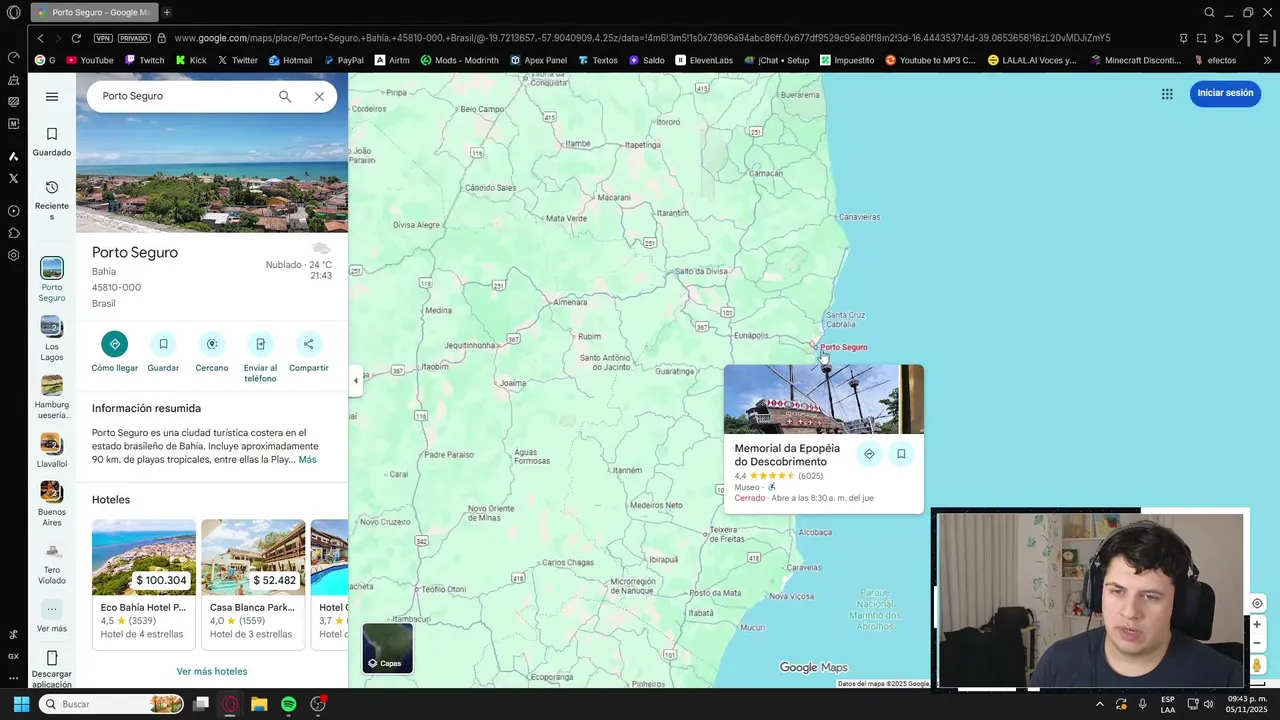1280x720 pixels.
Task: Open Windows Start menu
Action: point(21,704)
